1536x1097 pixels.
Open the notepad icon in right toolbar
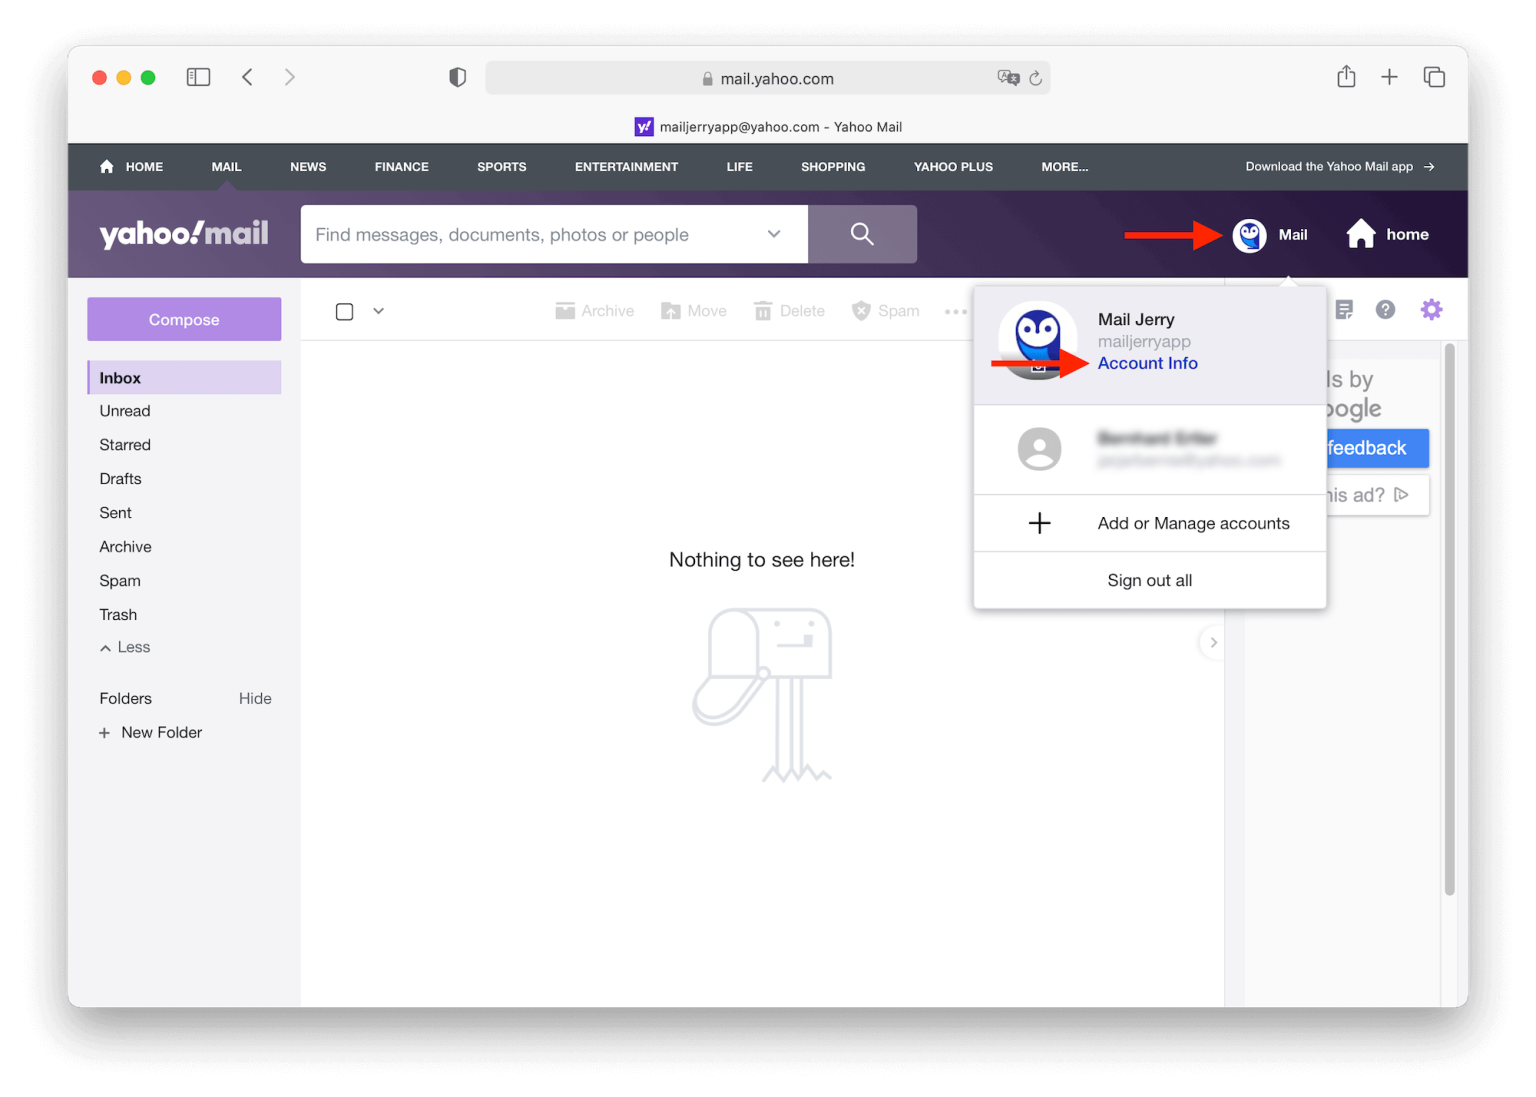click(1344, 310)
